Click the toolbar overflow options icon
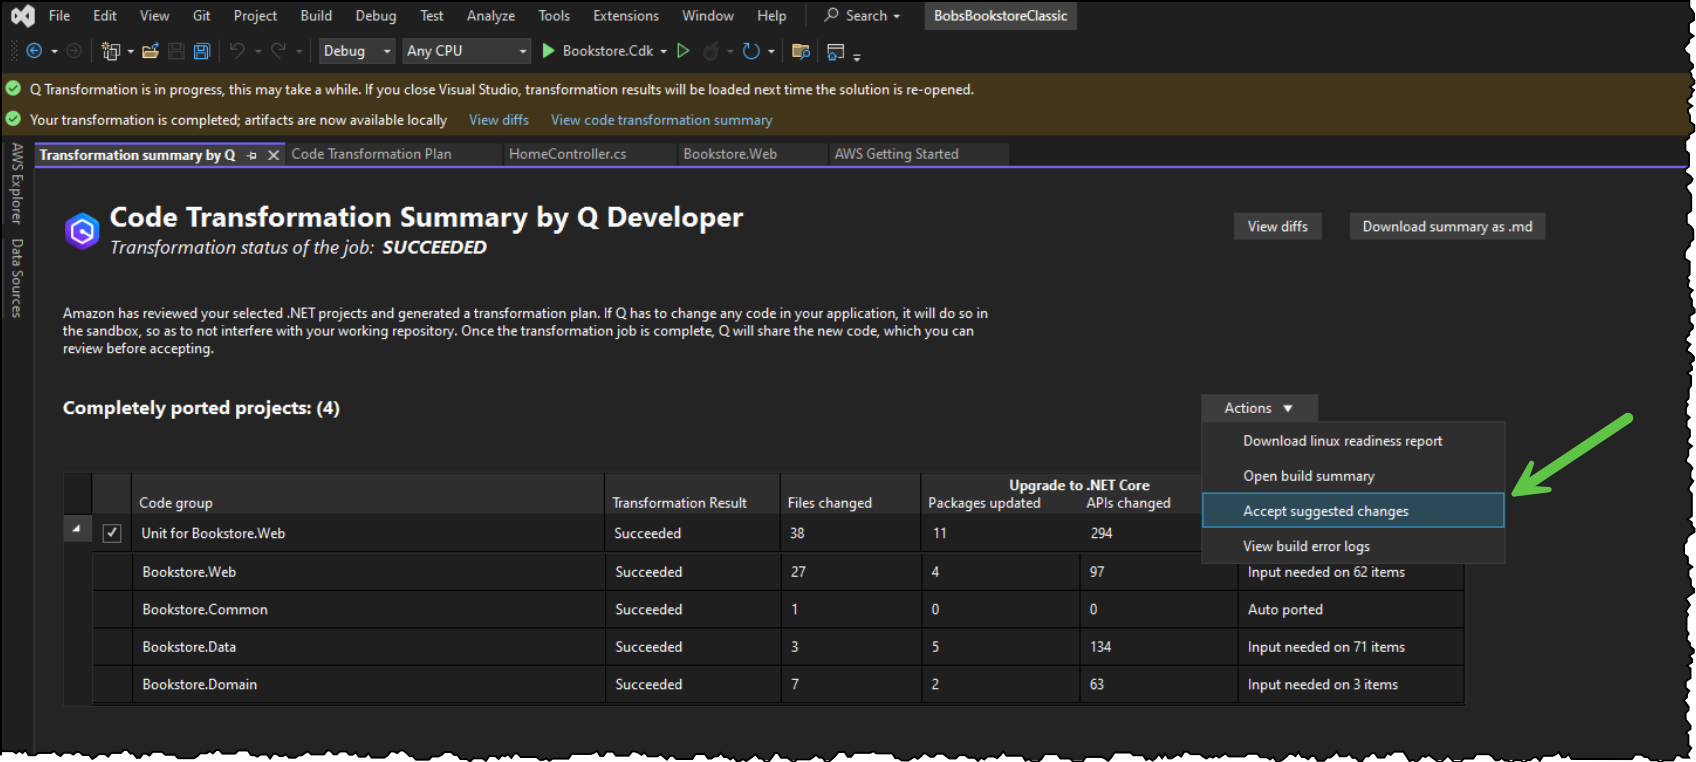The image size is (1696, 762). pyautogui.click(x=857, y=56)
